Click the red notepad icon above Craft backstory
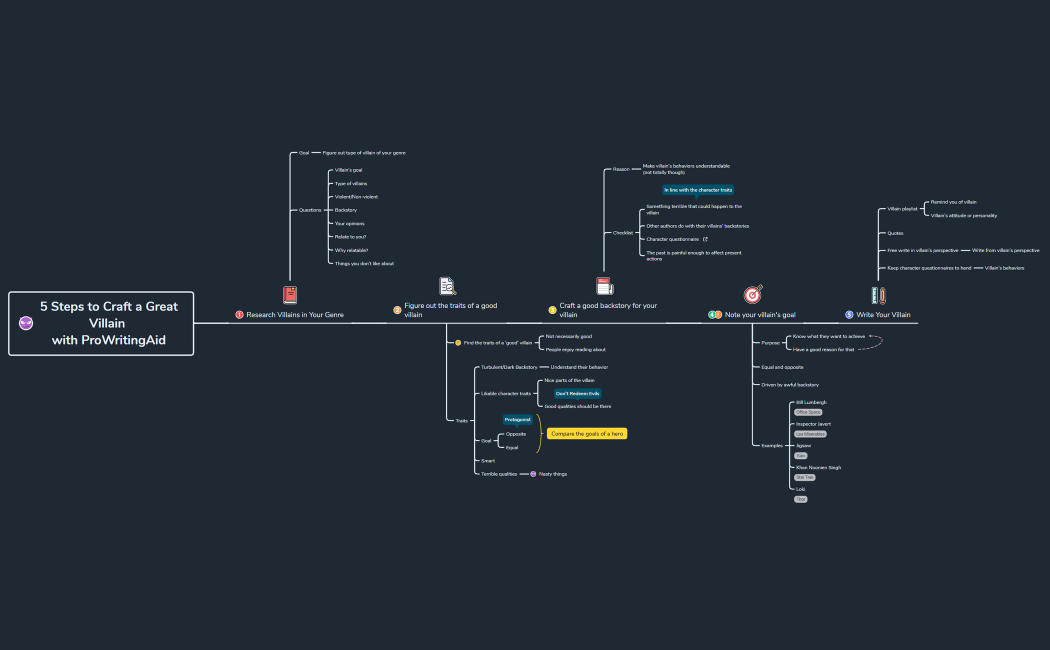The width and height of the screenshot is (1050, 650). (604, 286)
